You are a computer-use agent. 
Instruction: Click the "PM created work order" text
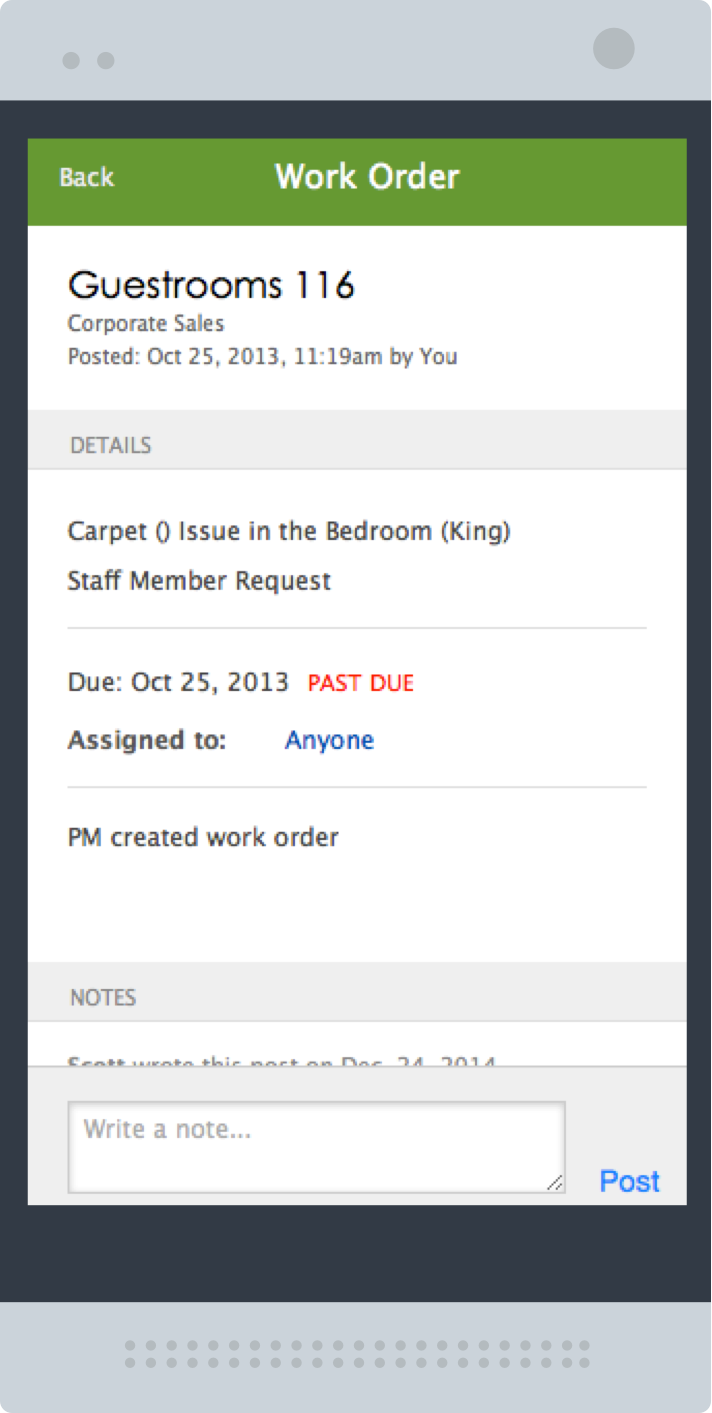[203, 837]
